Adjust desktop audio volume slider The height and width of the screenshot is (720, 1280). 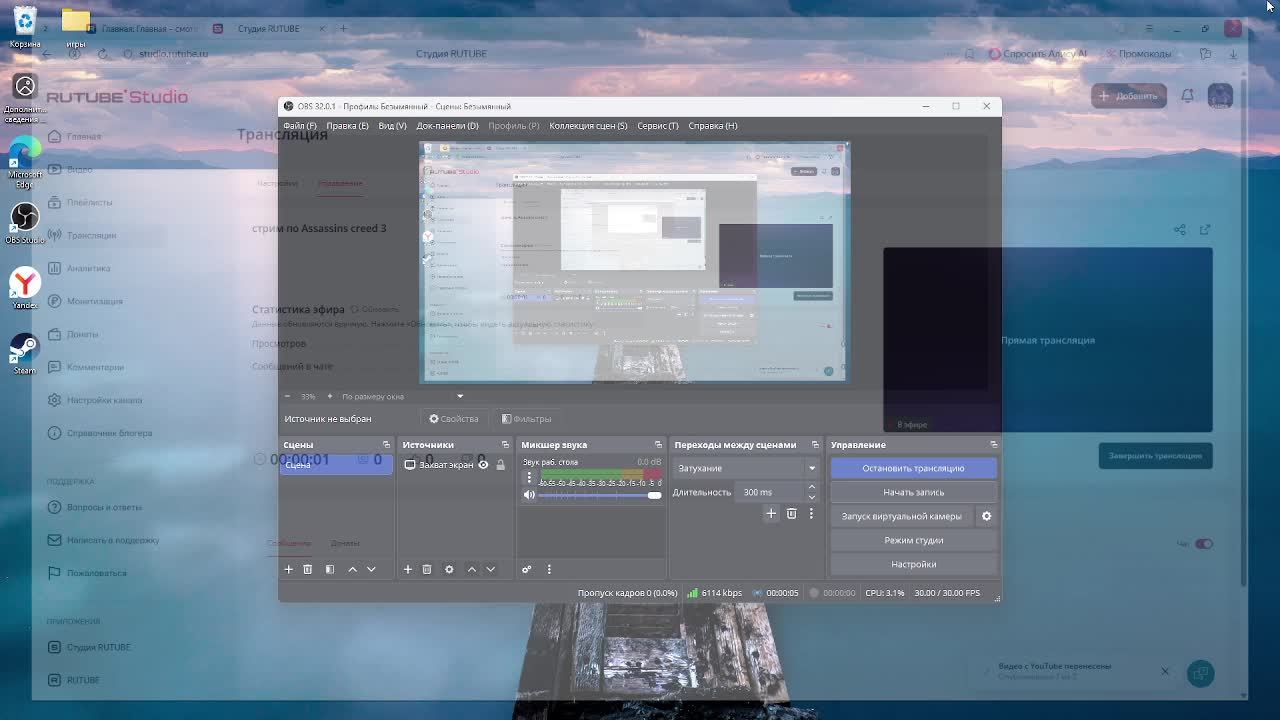click(x=653, y=495)
